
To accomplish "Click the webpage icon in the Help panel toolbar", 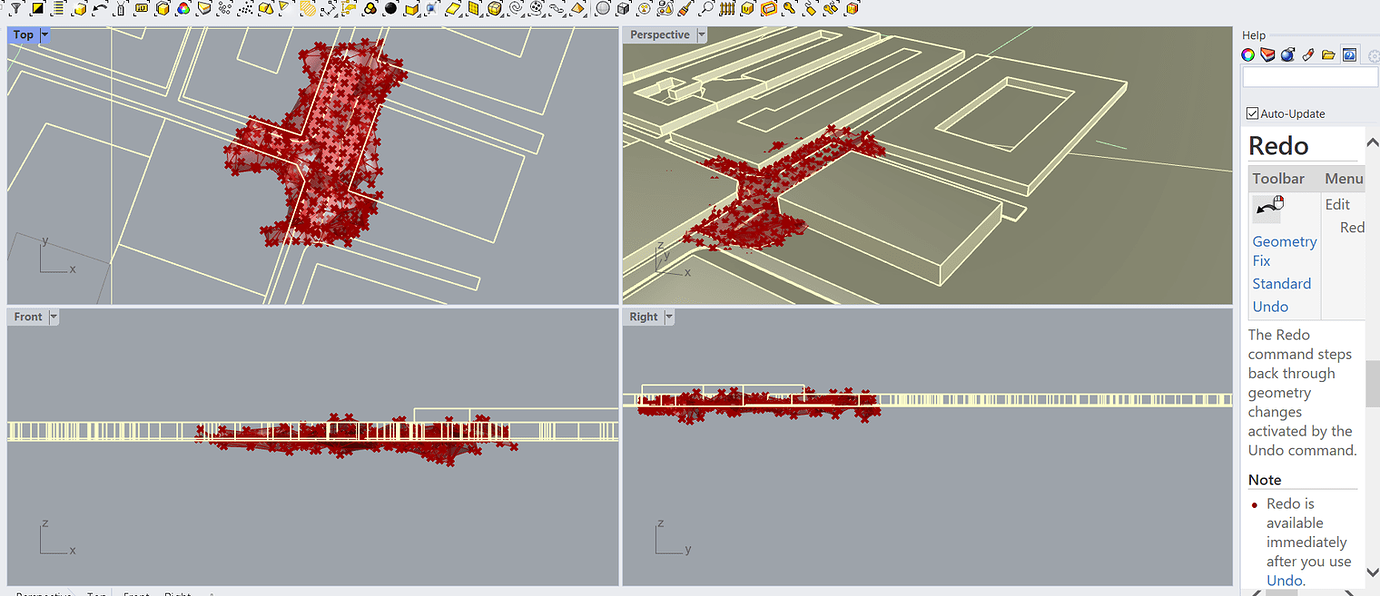I will pyautogui.click(x=1349, y=54).
